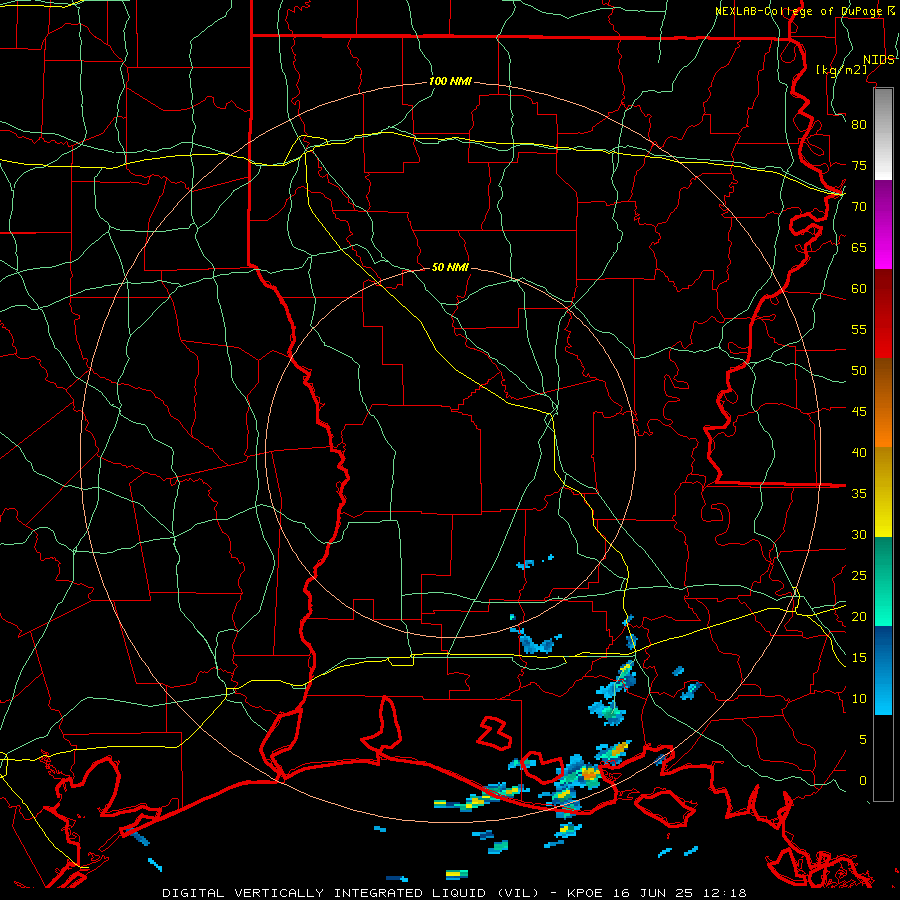Select the green segment of the color bar
This screenshot has height=900, width=900.
click(883, 582)
